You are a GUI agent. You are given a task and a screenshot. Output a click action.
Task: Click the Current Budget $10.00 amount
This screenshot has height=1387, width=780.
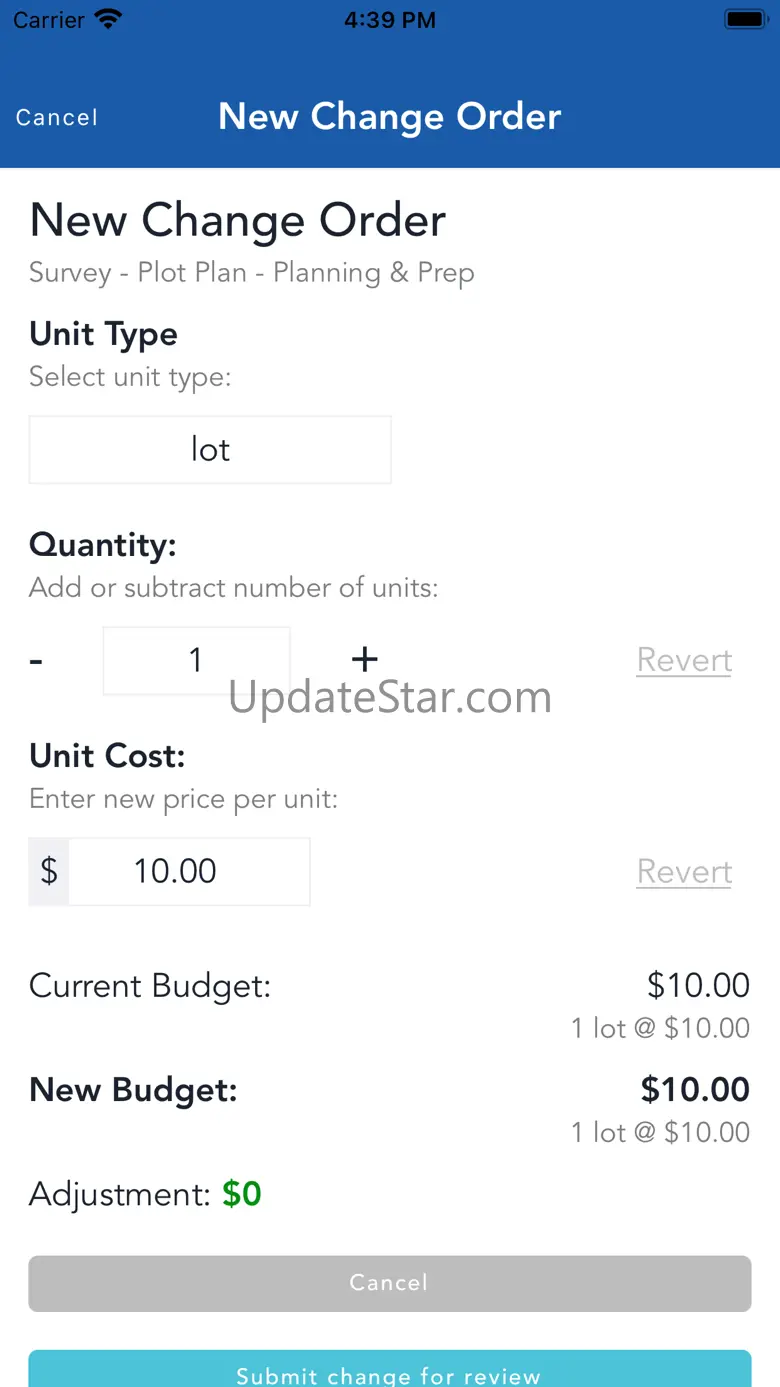[x=698, y=985]
